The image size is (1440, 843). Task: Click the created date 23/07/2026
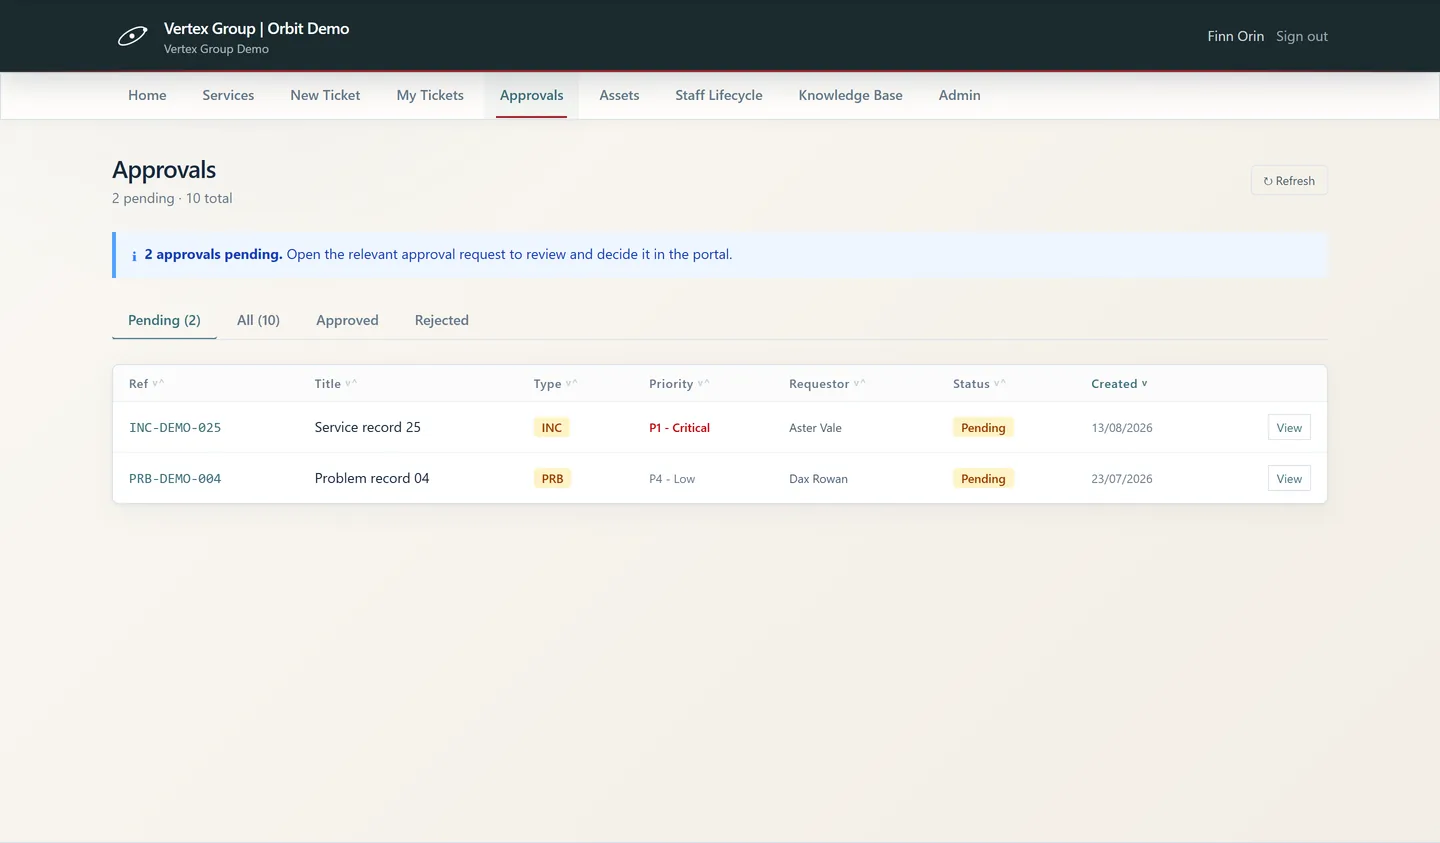point(1122,479)
